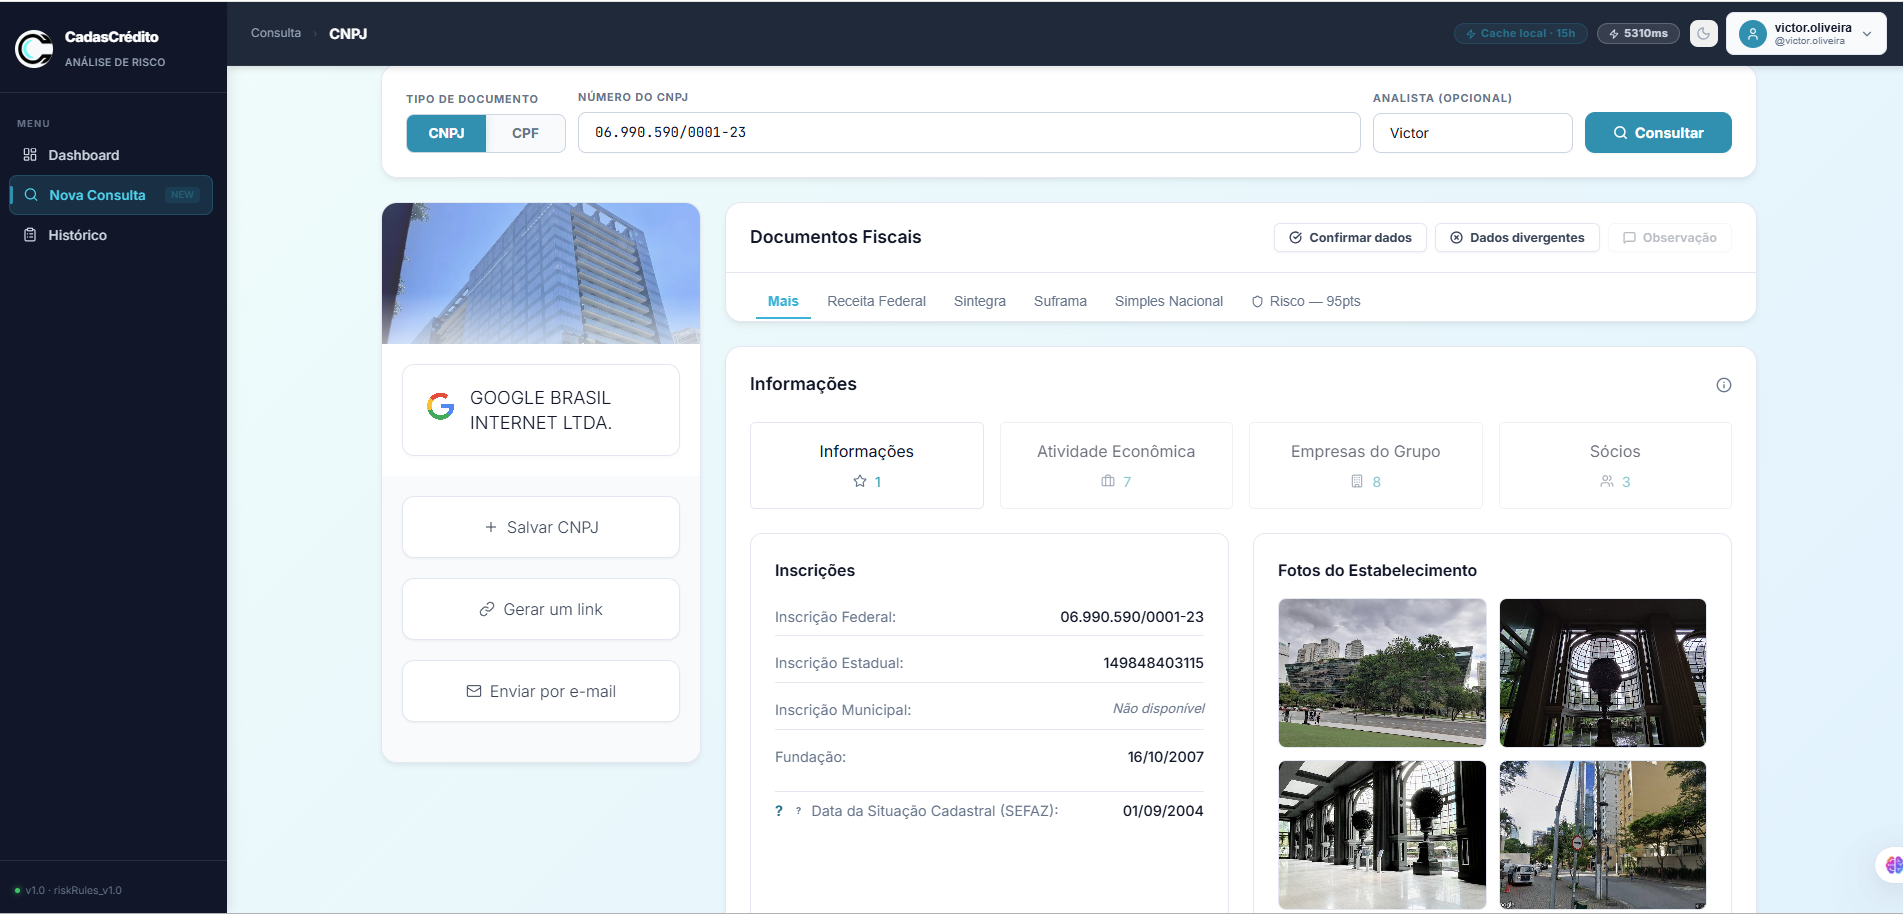Click the v1.0 riskRules_v1.0 version label
1903x914 pixels.
click(74, 890)
